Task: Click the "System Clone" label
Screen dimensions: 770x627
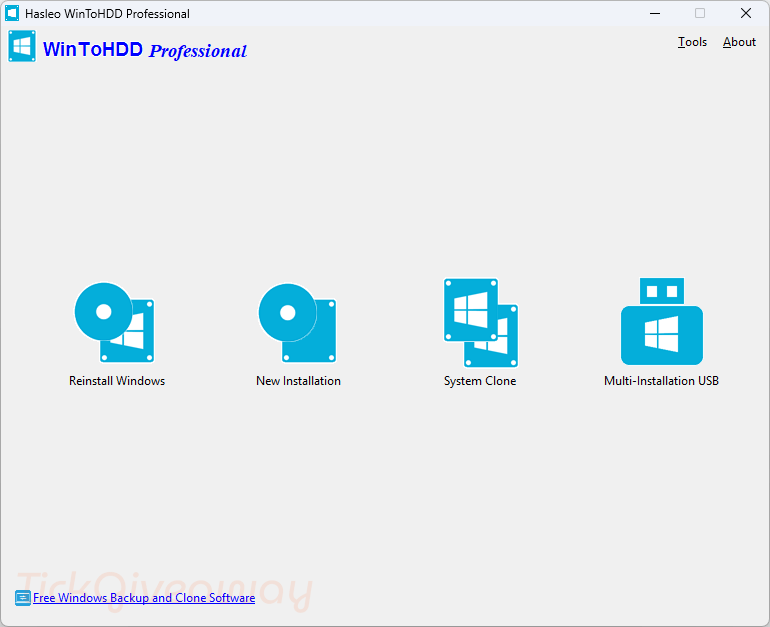Action: click(480, 381)
